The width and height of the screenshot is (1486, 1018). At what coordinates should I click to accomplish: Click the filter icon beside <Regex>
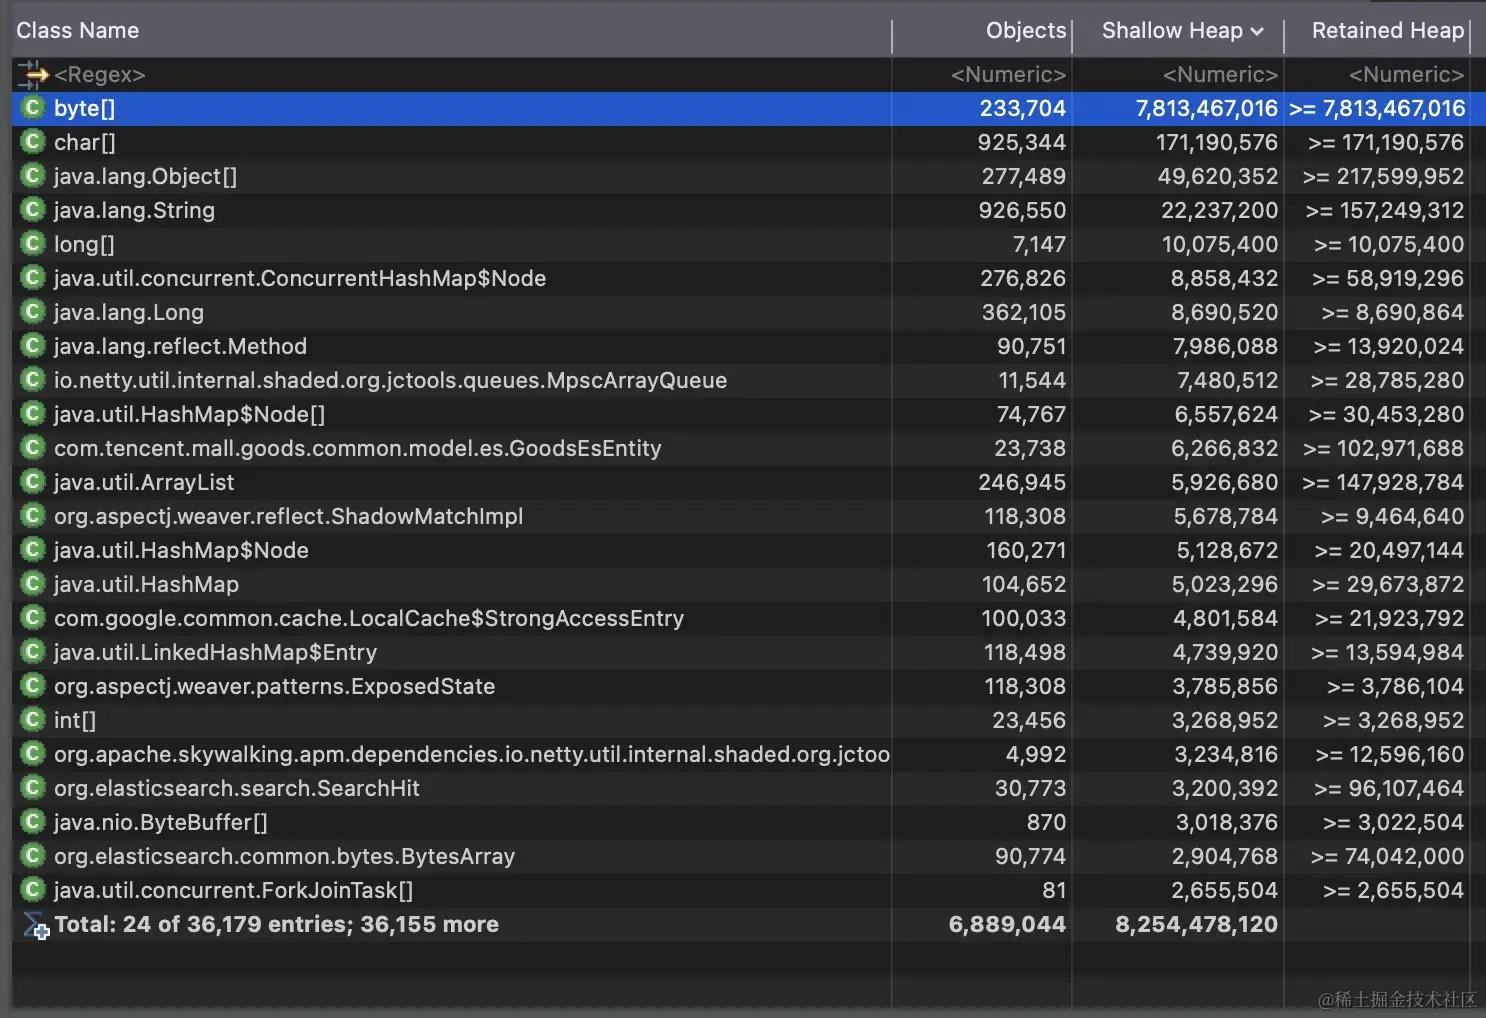[x=33, y=75]
